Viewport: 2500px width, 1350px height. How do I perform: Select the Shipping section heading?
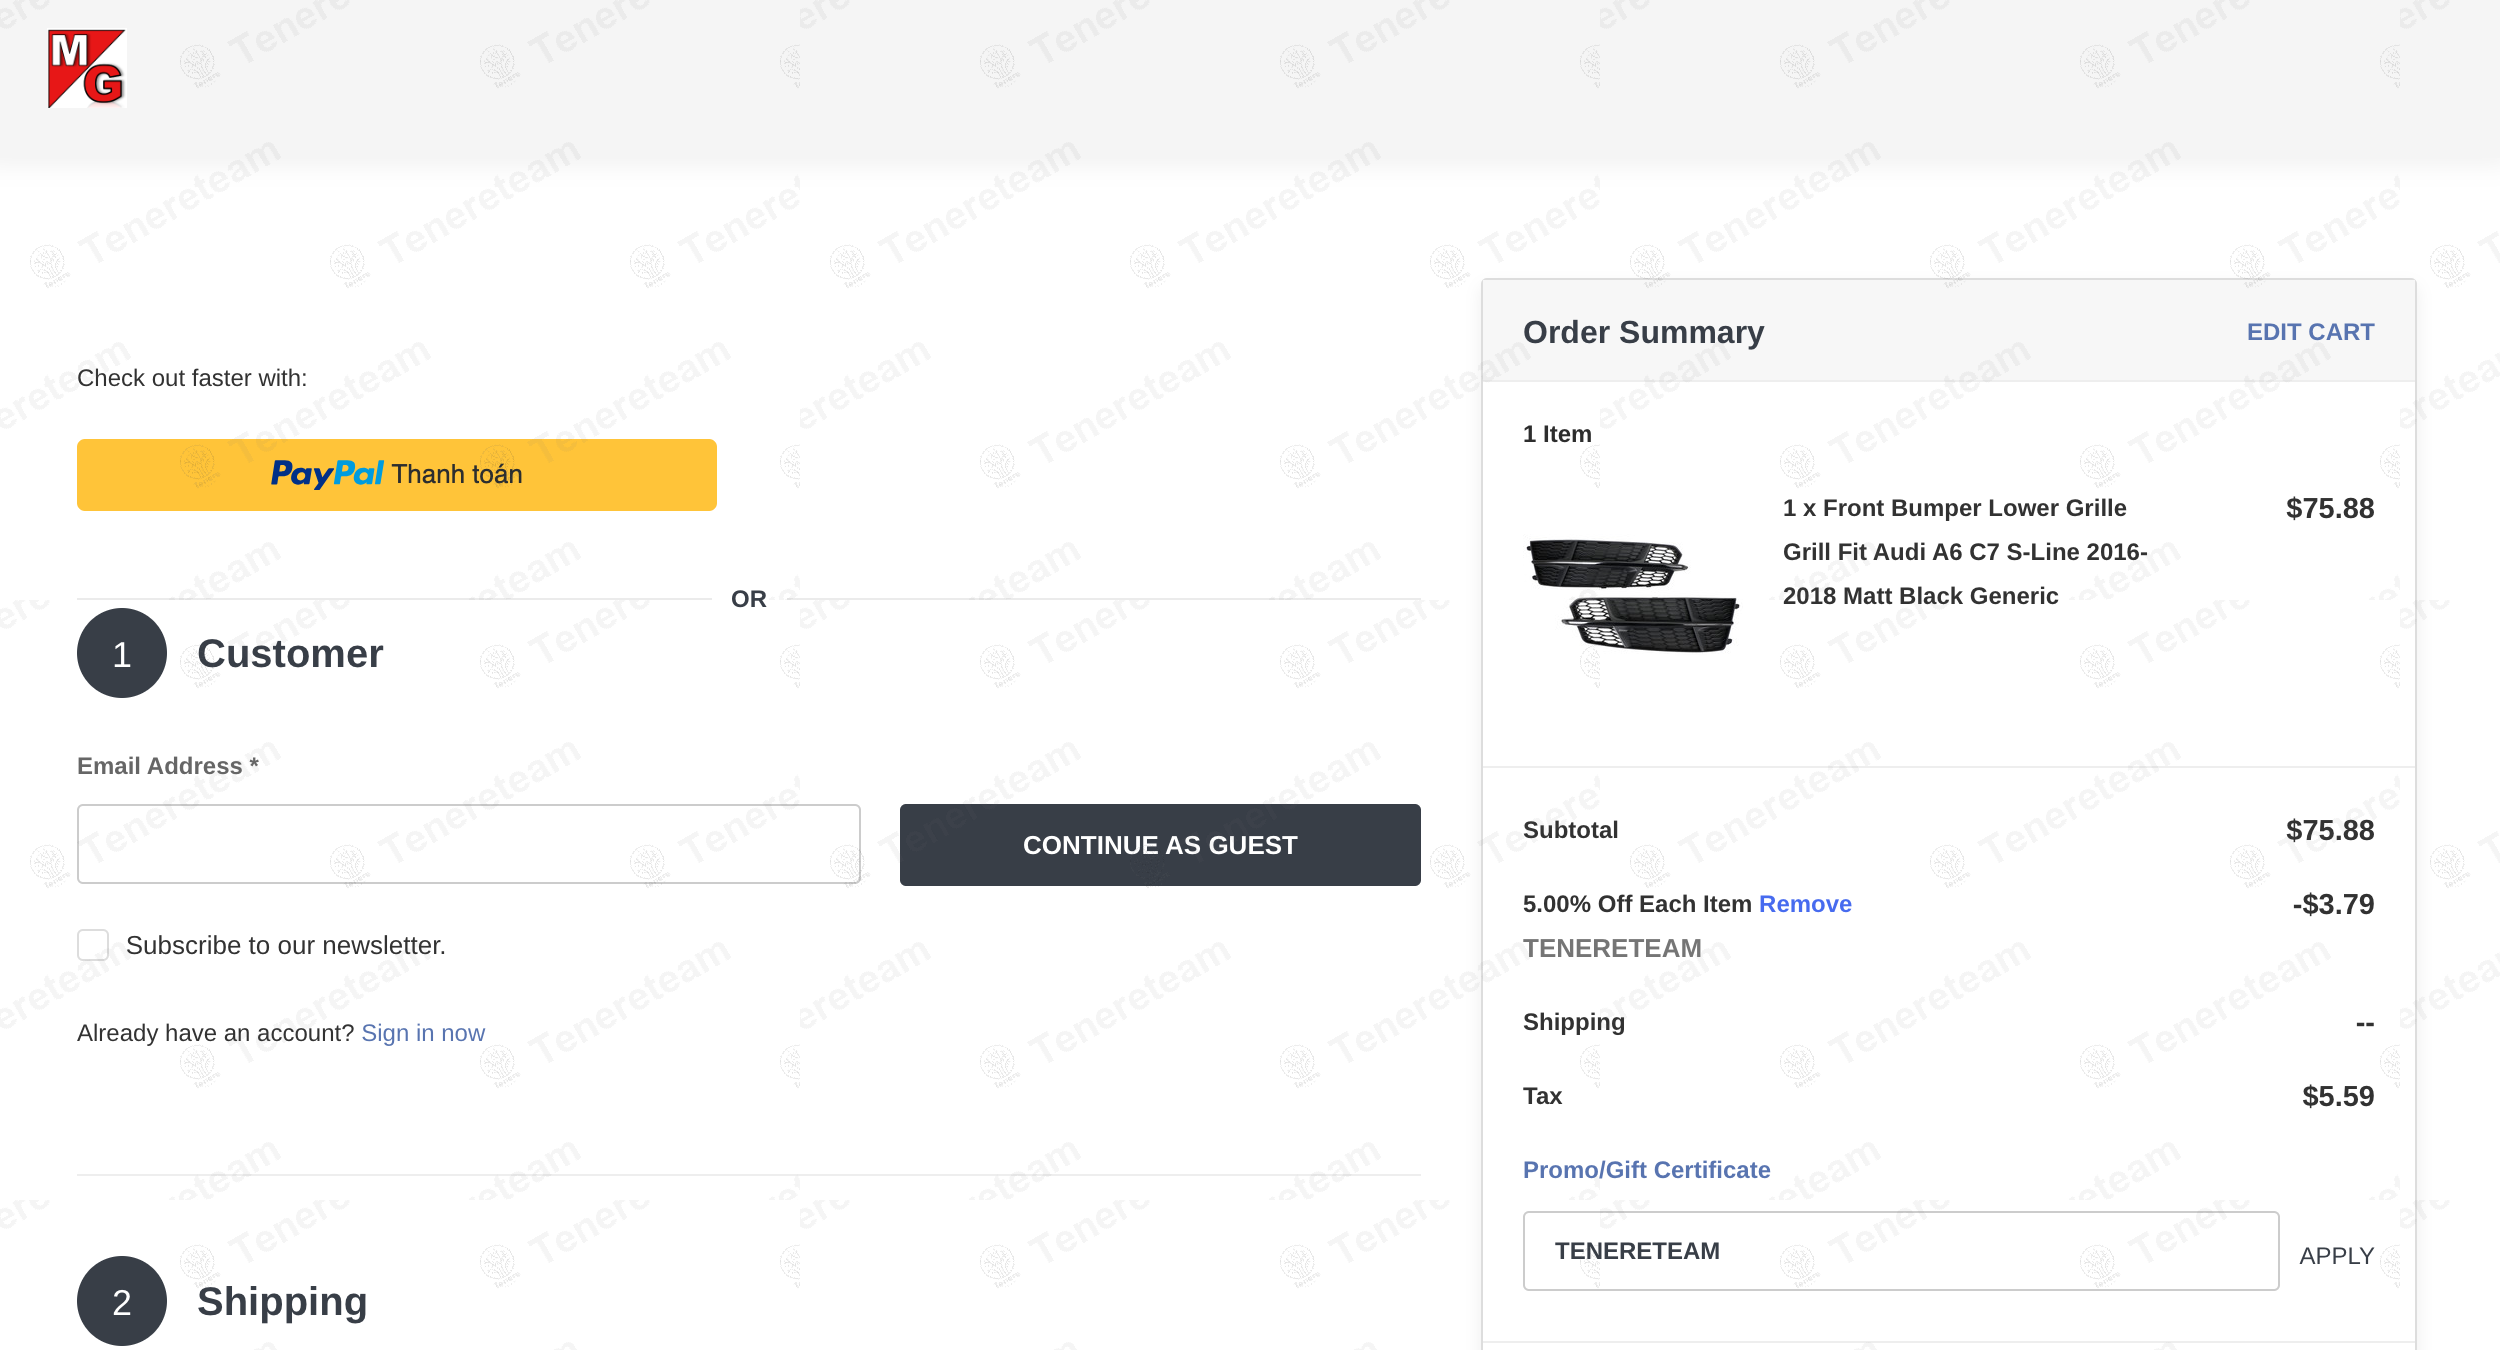(282, 1302)
